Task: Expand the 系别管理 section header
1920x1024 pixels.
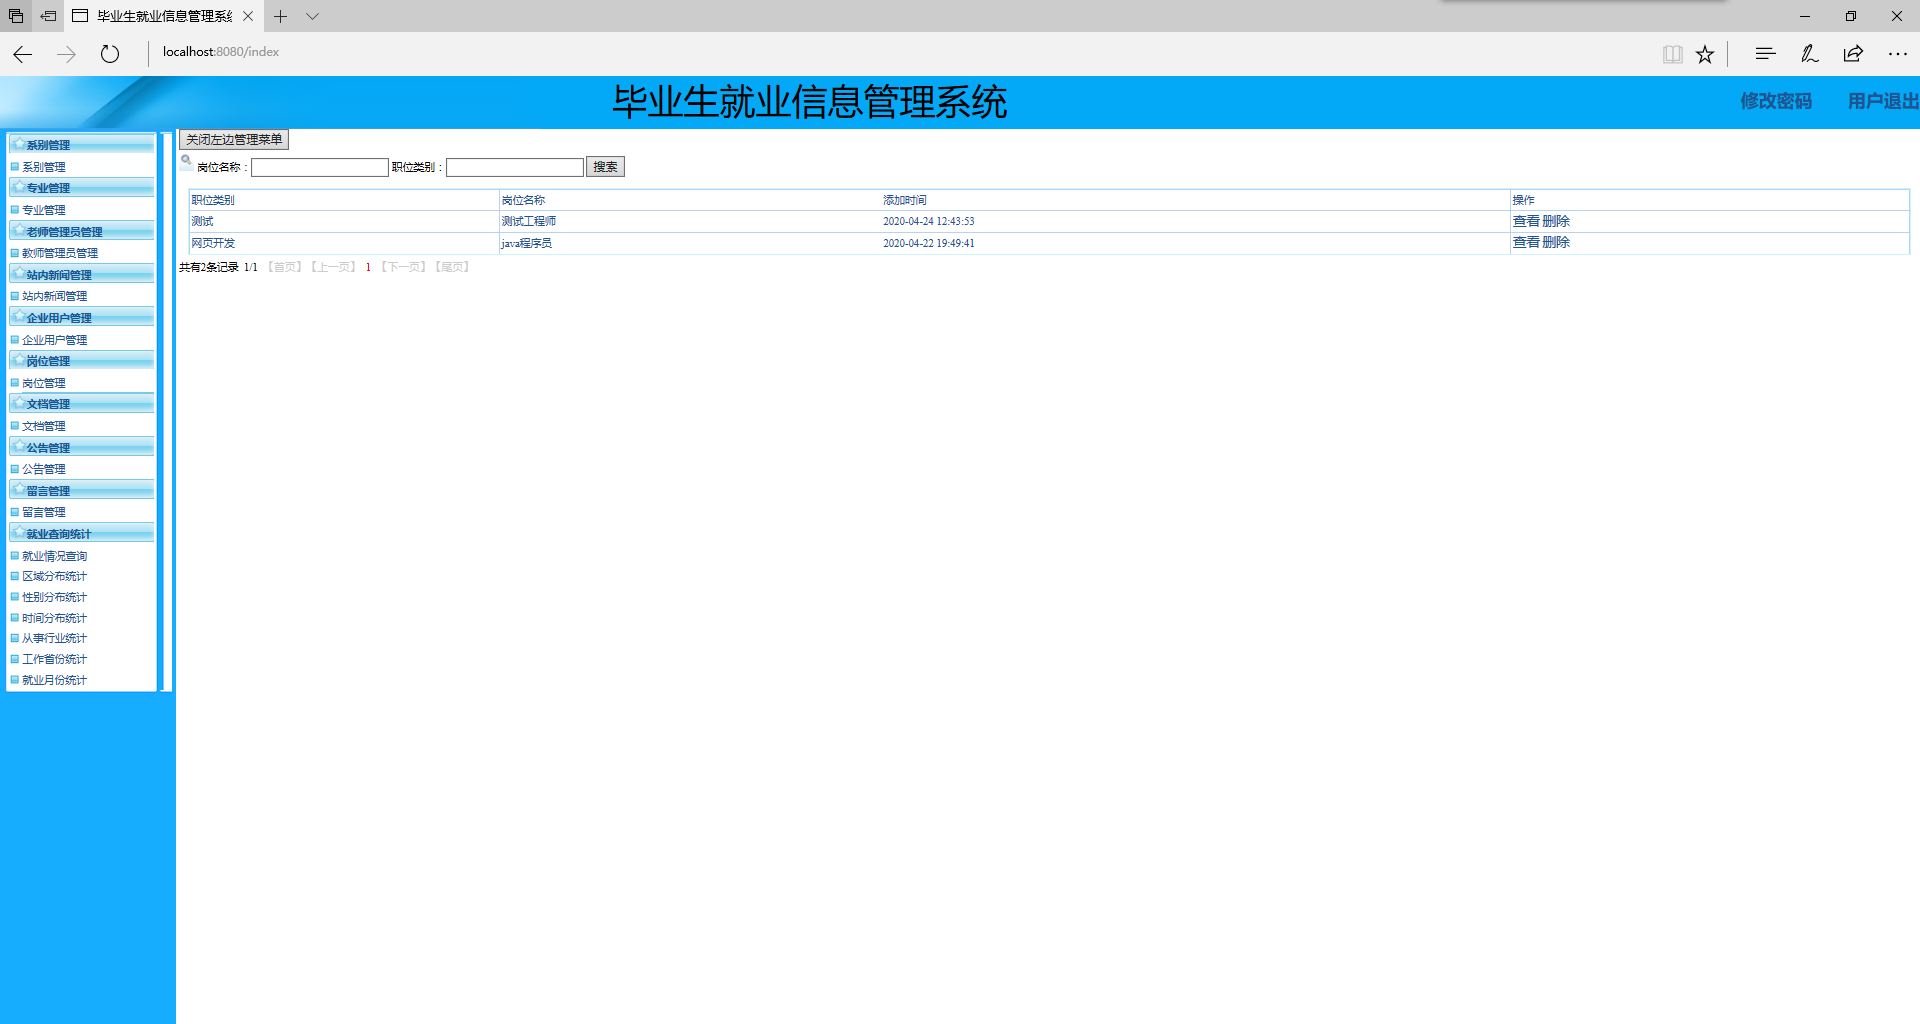Action: (82, 145)
